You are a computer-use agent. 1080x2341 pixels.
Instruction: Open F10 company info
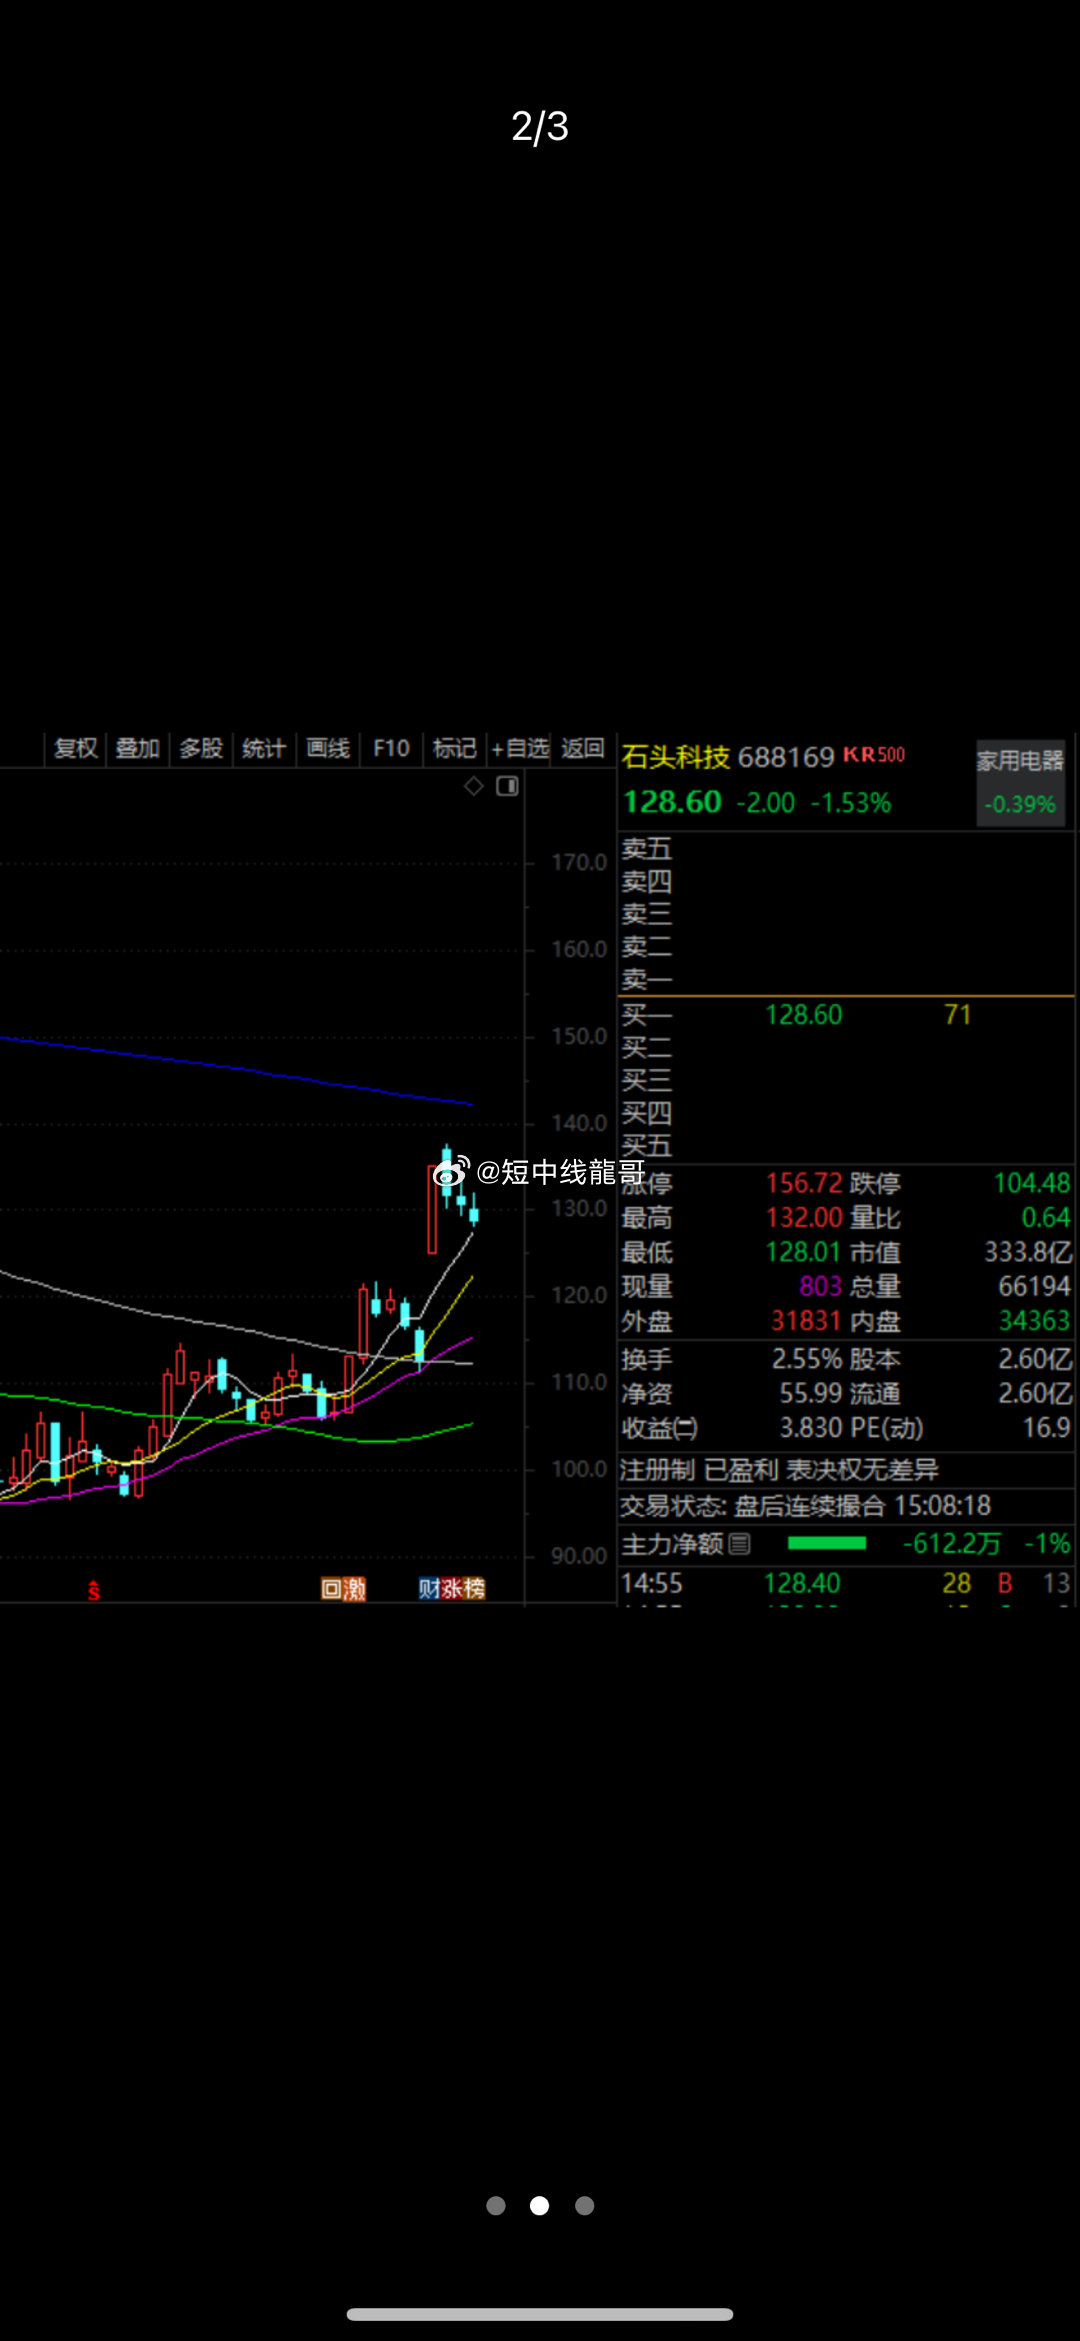coord(391,748)
